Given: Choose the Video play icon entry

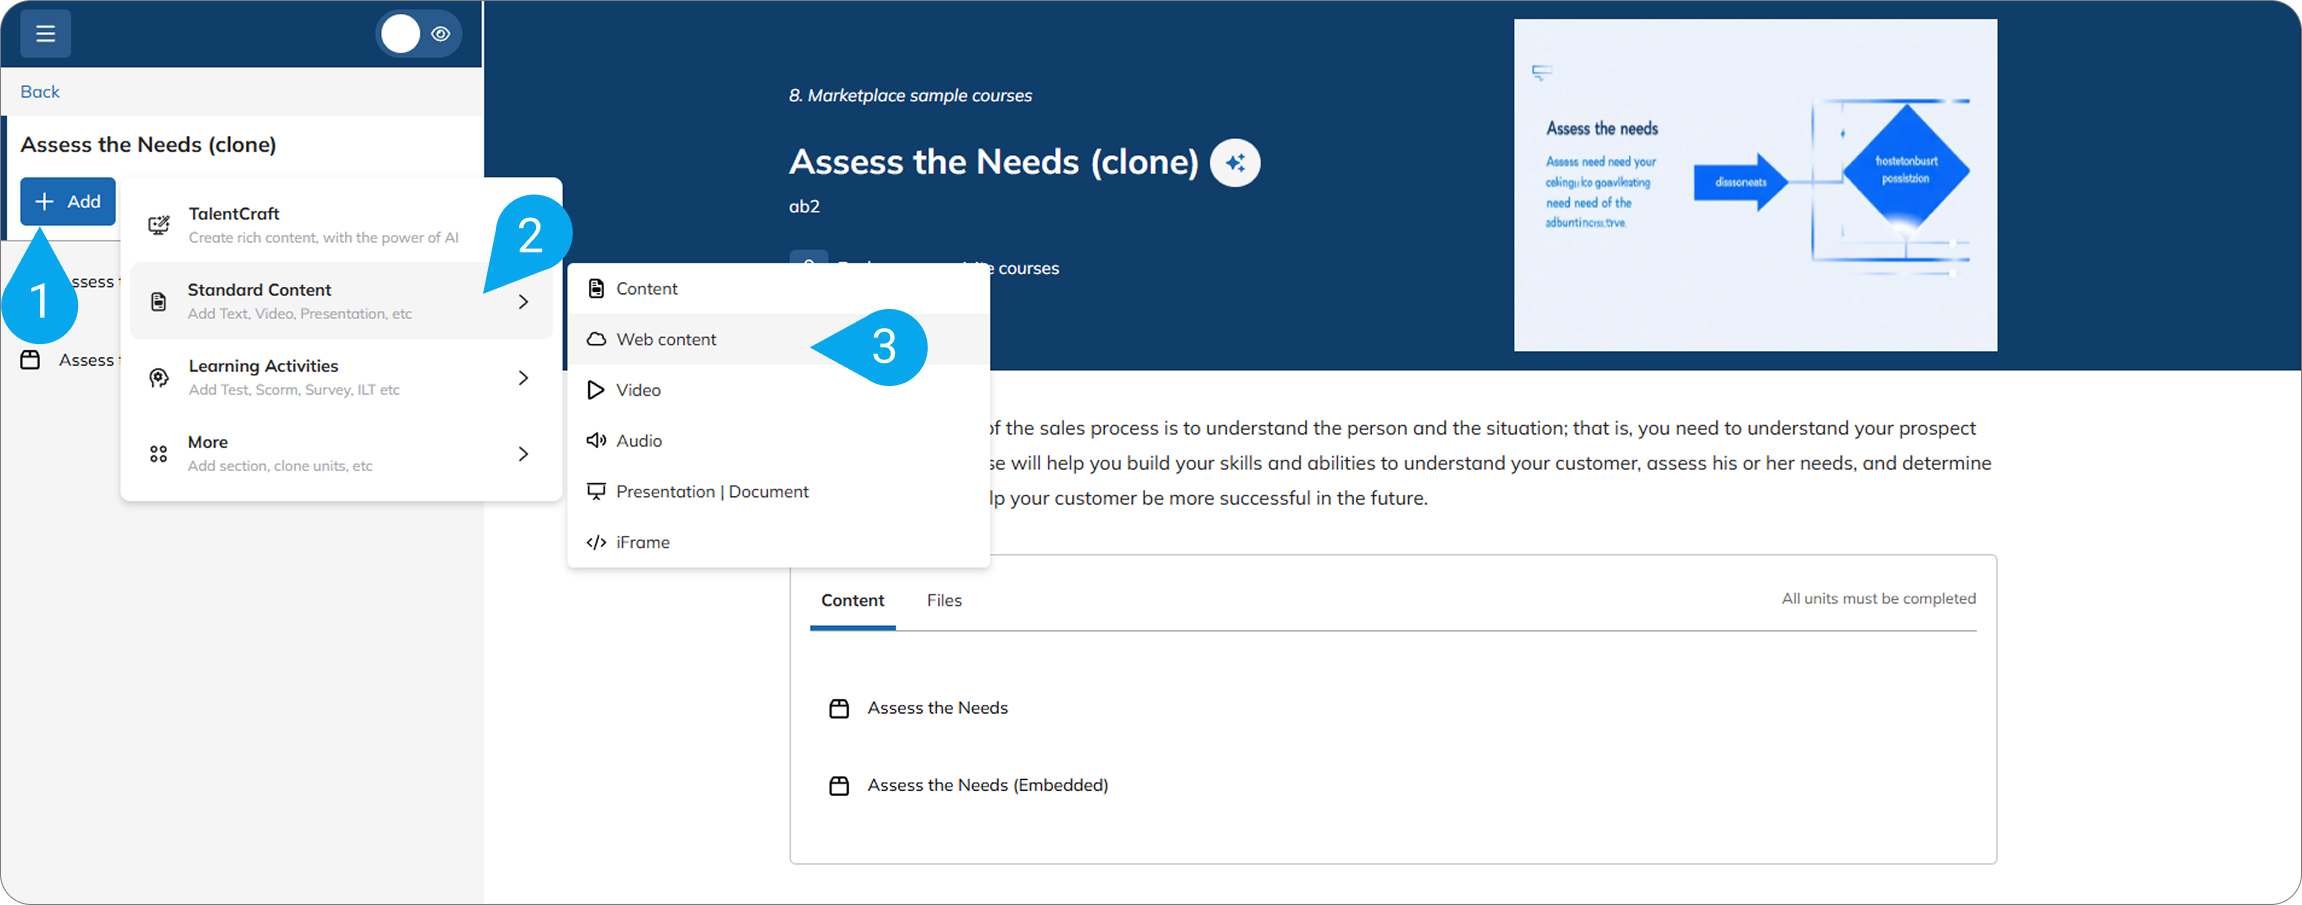Looking at the screenshot, I should (596, 390).
